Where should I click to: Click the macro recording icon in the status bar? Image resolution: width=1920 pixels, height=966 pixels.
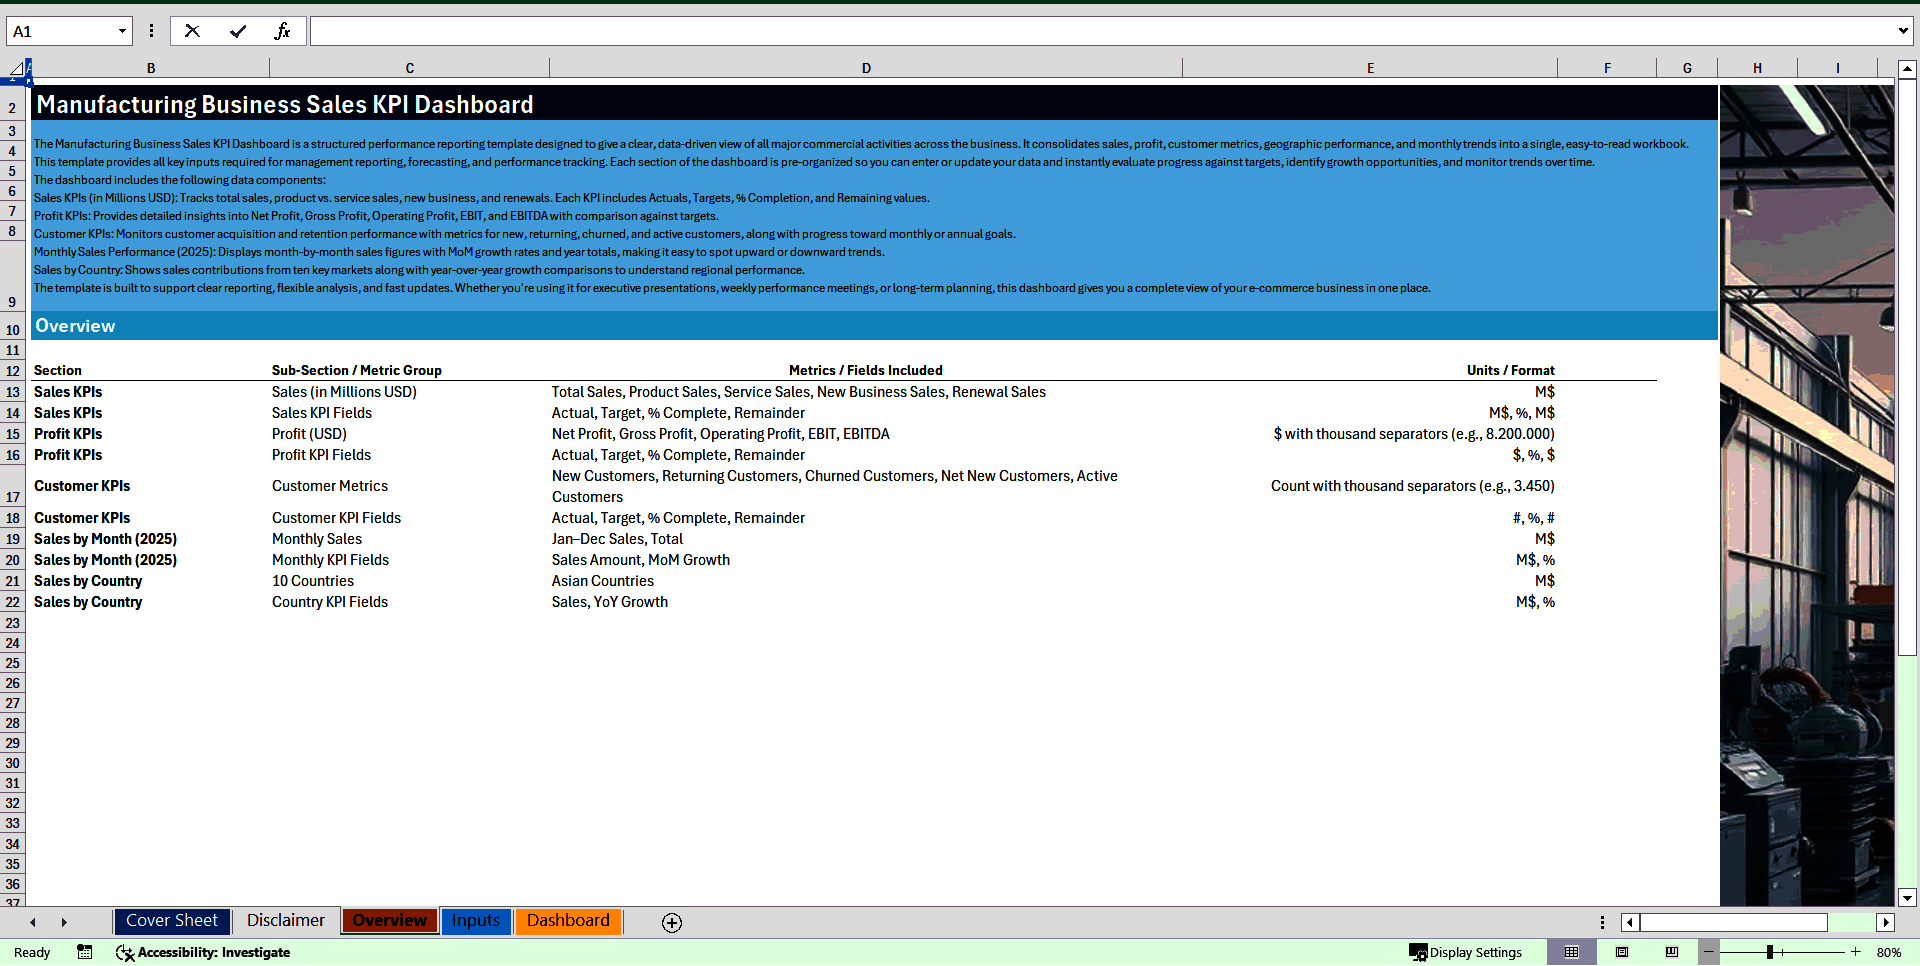pos(84,952)
